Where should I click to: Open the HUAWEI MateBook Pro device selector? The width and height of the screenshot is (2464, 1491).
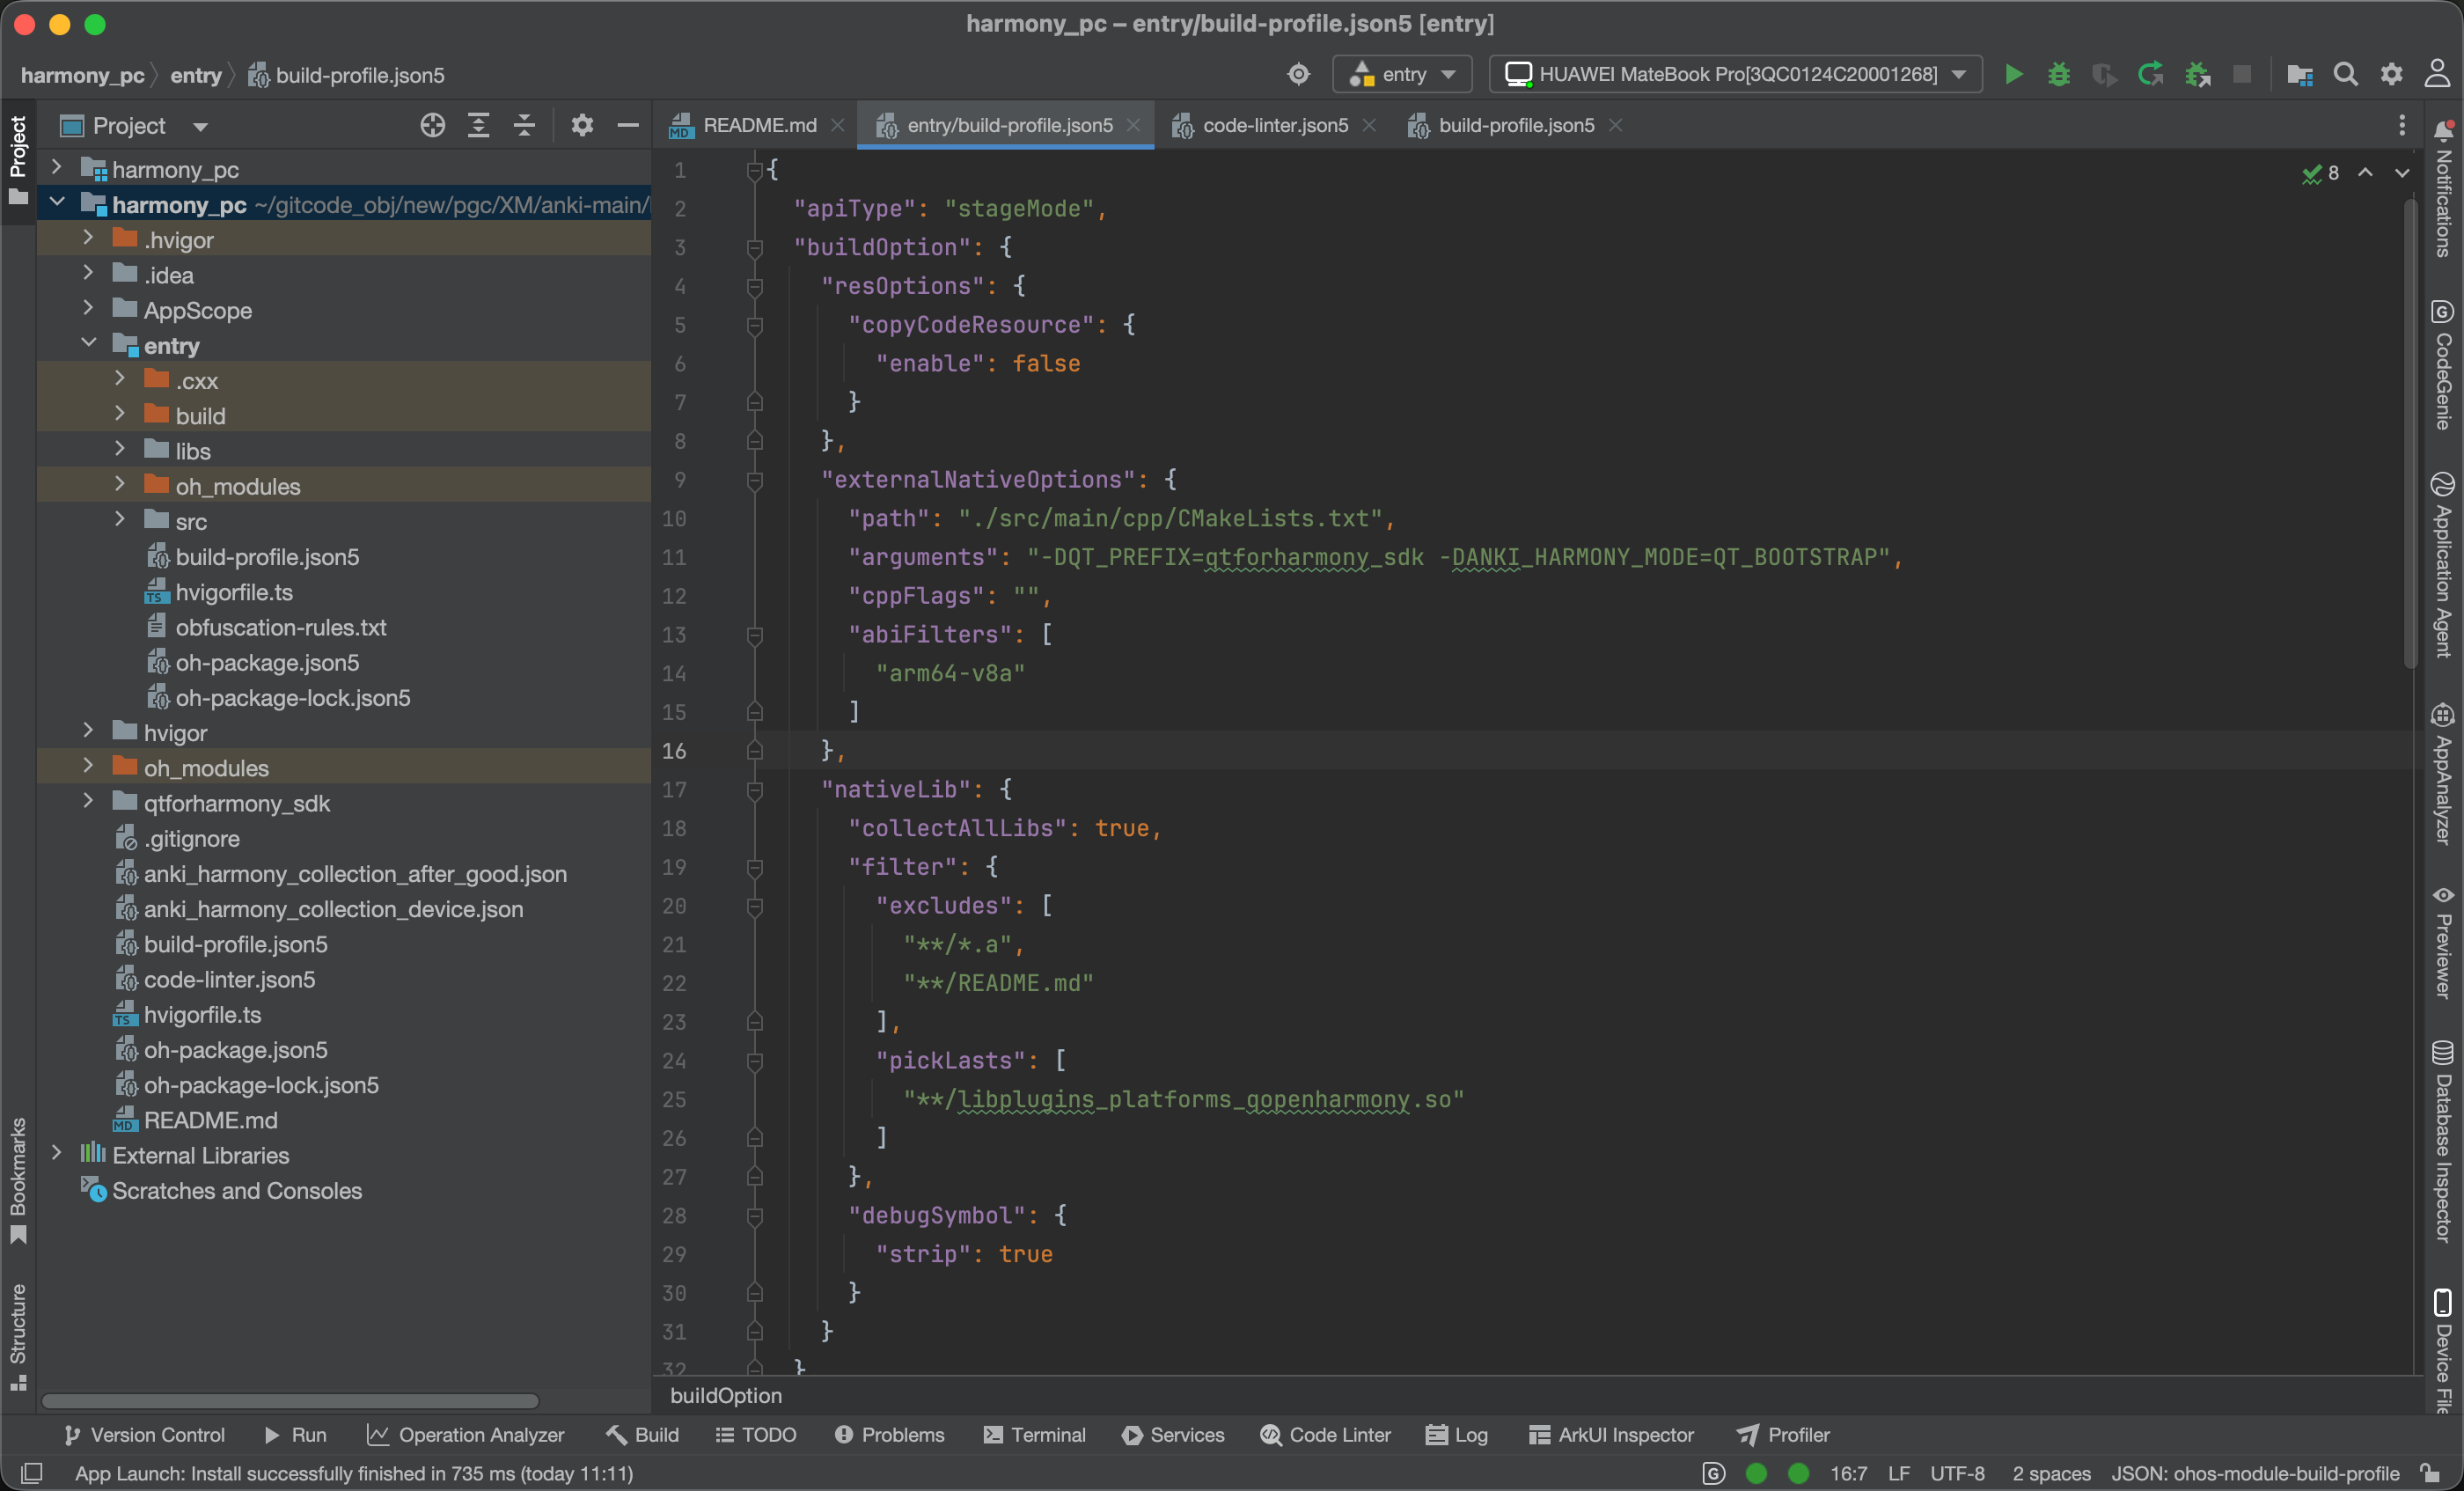(x=1736, y=75)
